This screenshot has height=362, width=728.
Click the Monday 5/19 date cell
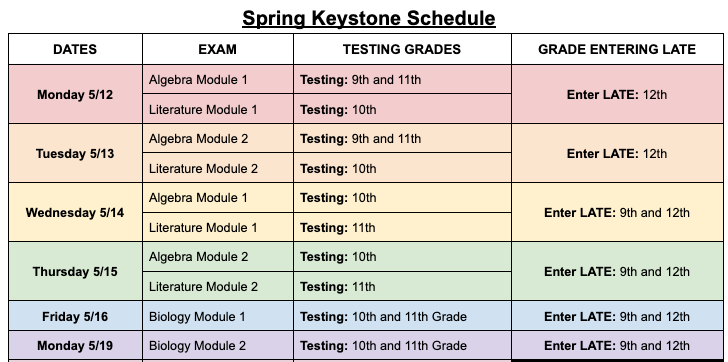75,345
